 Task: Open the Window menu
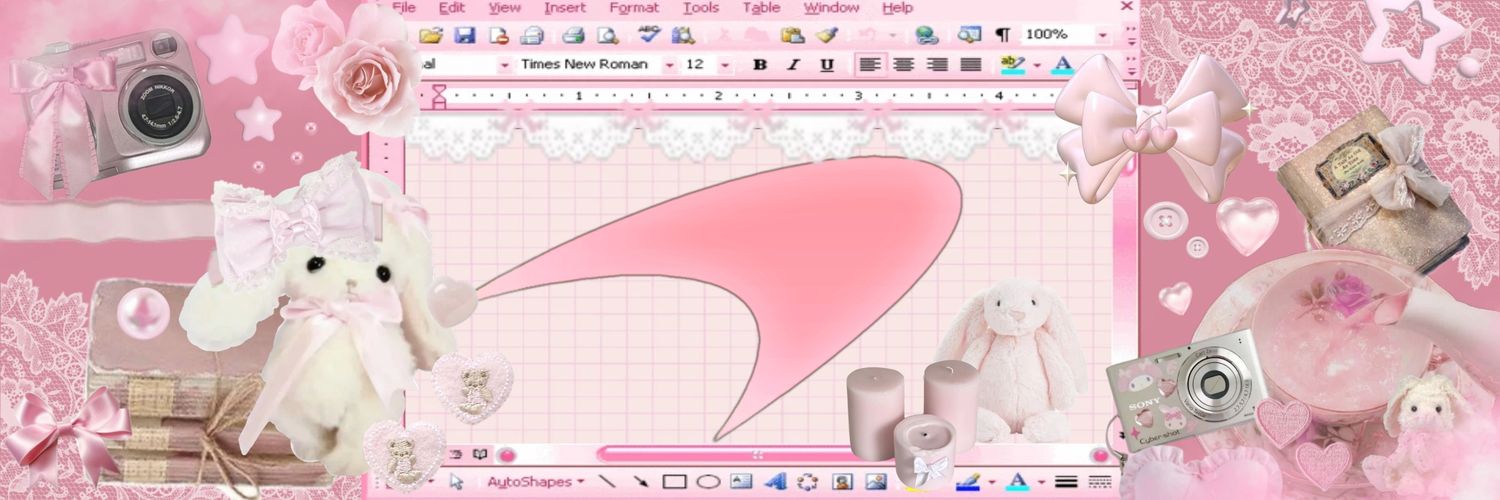[x=832, y=8]
